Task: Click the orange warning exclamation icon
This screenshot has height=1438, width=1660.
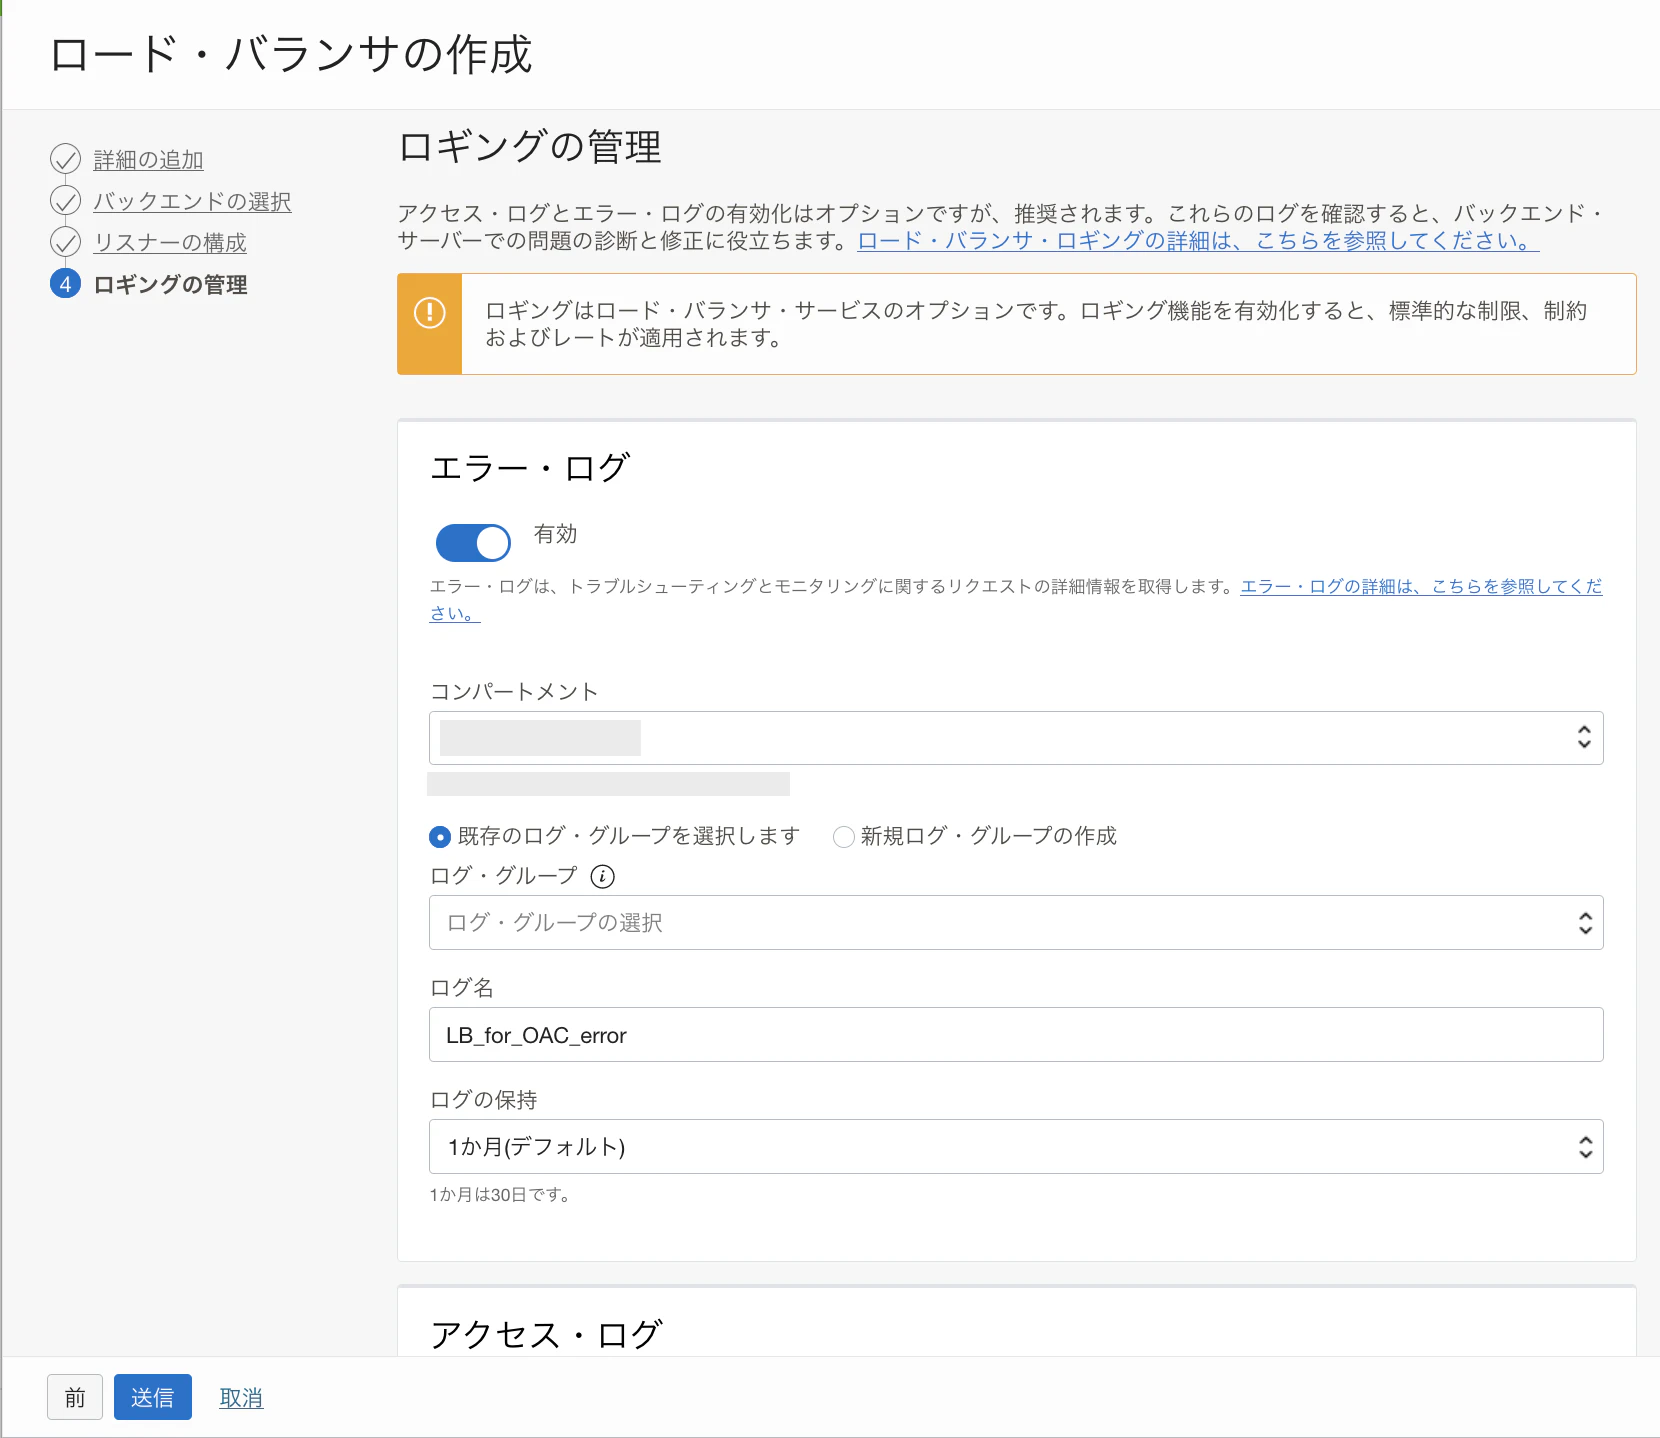Action: 430,312
